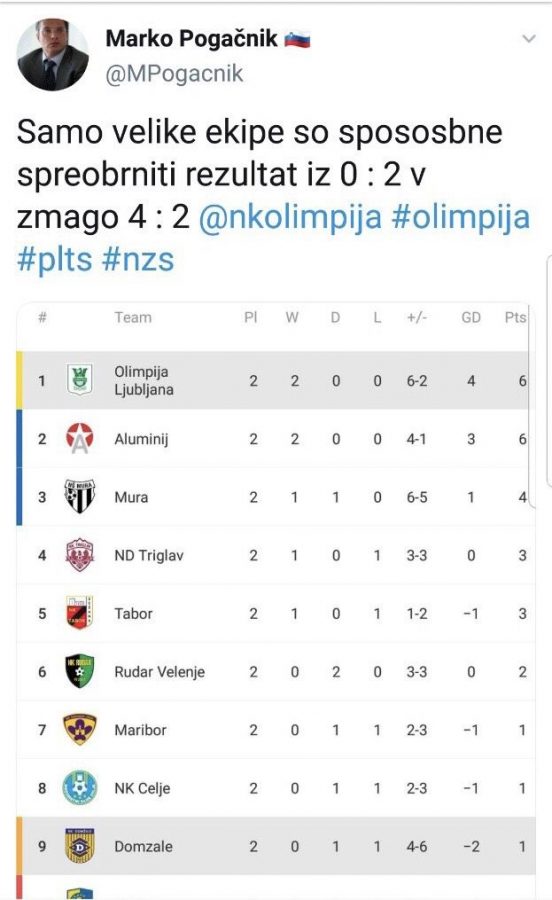Screen dimensions: 552x900
Task: Select the Tabor team crest
Action: 79,613
